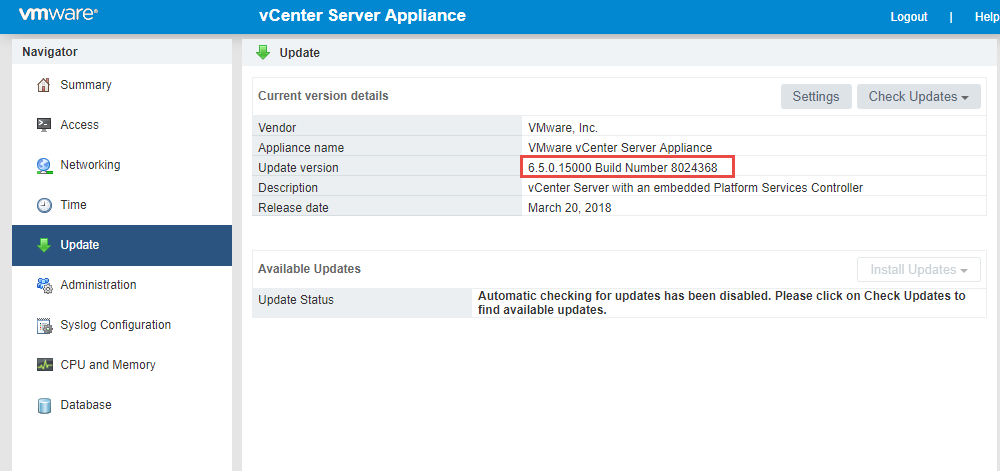Select the Update navigator item
The image size is (1000, 471).
(122, 245)
